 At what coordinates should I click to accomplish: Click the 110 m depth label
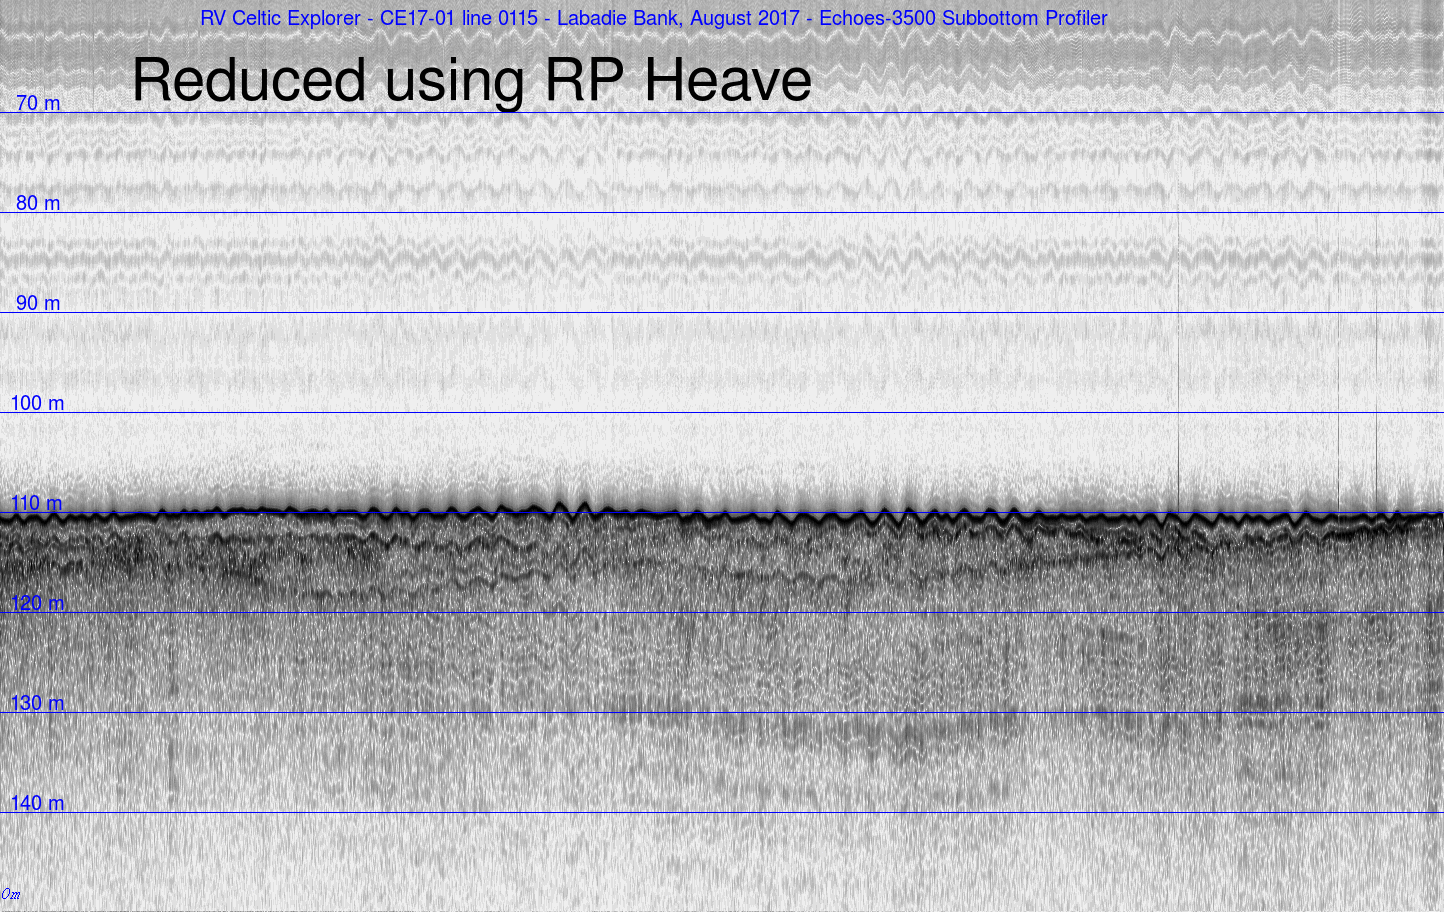point(37,503)
